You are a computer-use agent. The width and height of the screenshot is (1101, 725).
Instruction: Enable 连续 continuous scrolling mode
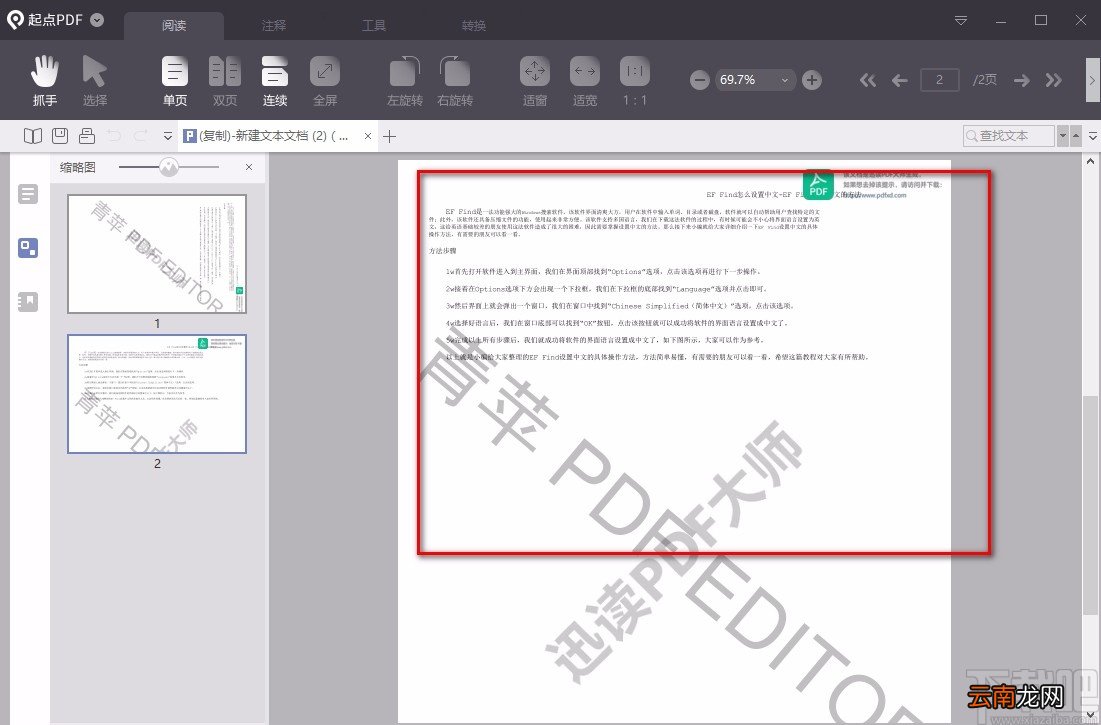coord(275,81)
